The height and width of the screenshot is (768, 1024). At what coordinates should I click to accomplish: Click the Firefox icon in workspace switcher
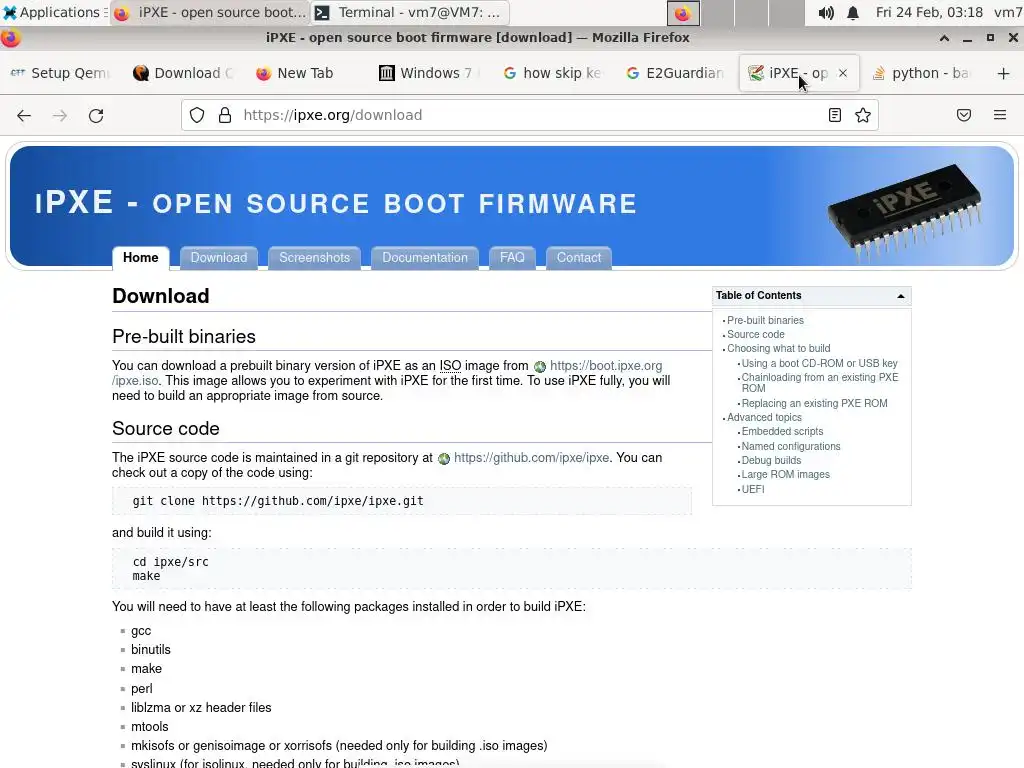(x=683, y=13)
